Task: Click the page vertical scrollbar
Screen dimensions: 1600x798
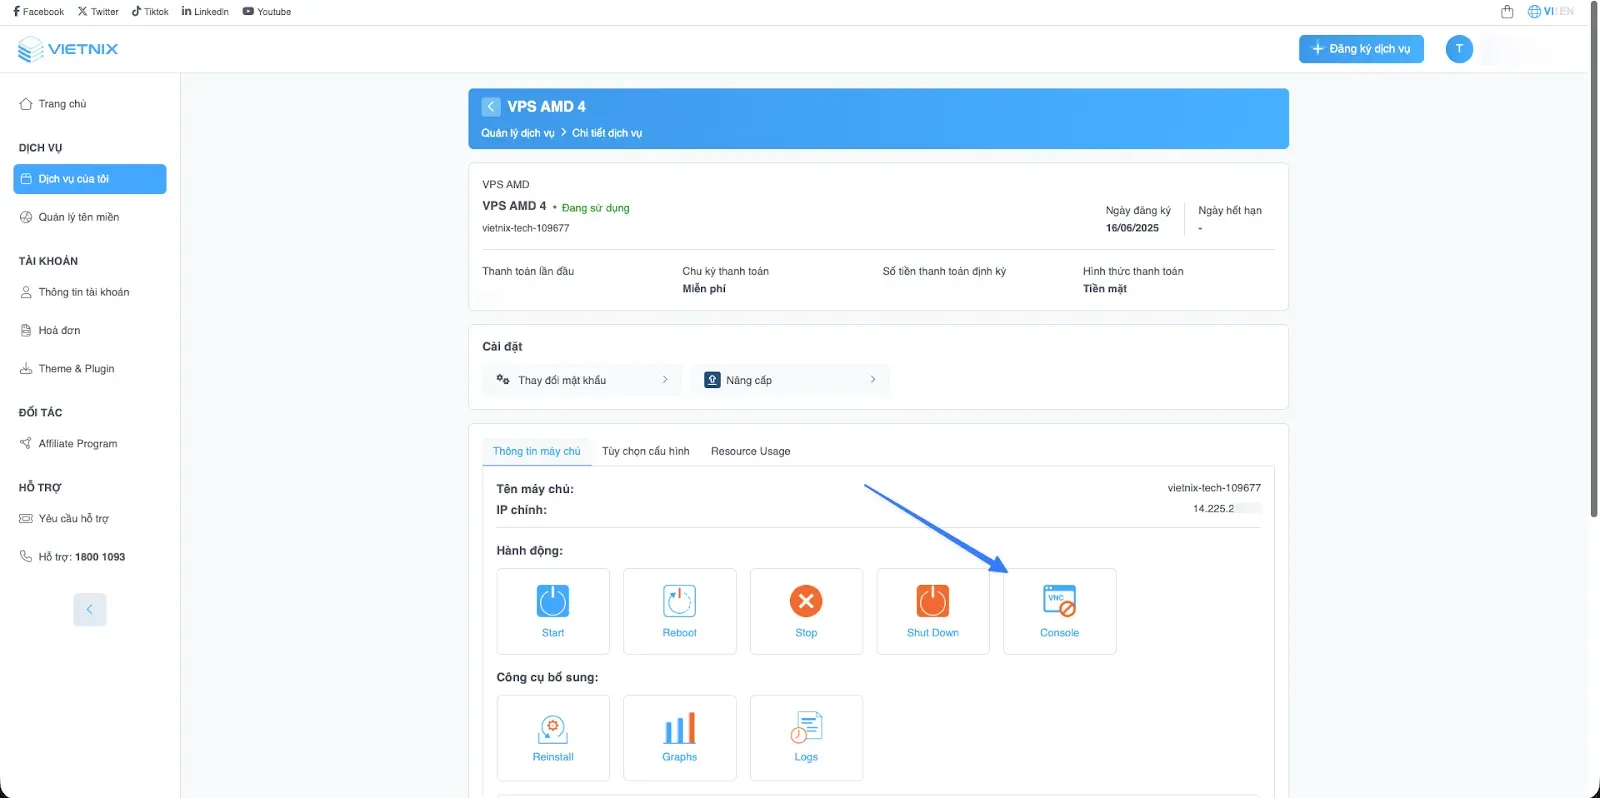Action: (x=1594, y=260)
